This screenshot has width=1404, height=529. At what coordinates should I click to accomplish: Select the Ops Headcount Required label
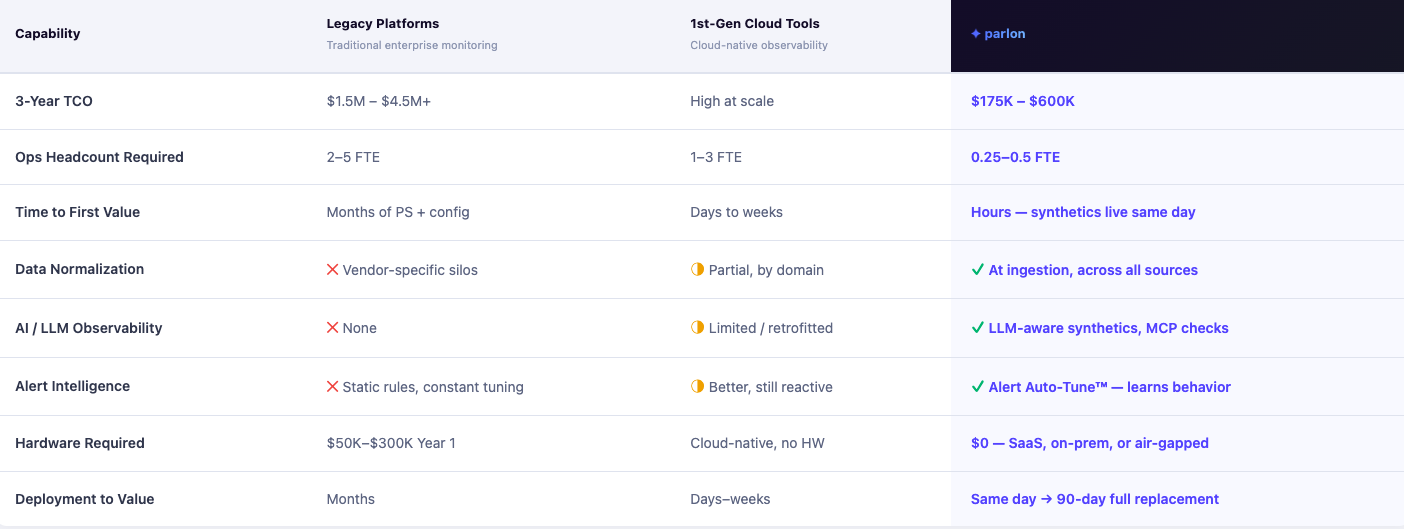point(99,157)
